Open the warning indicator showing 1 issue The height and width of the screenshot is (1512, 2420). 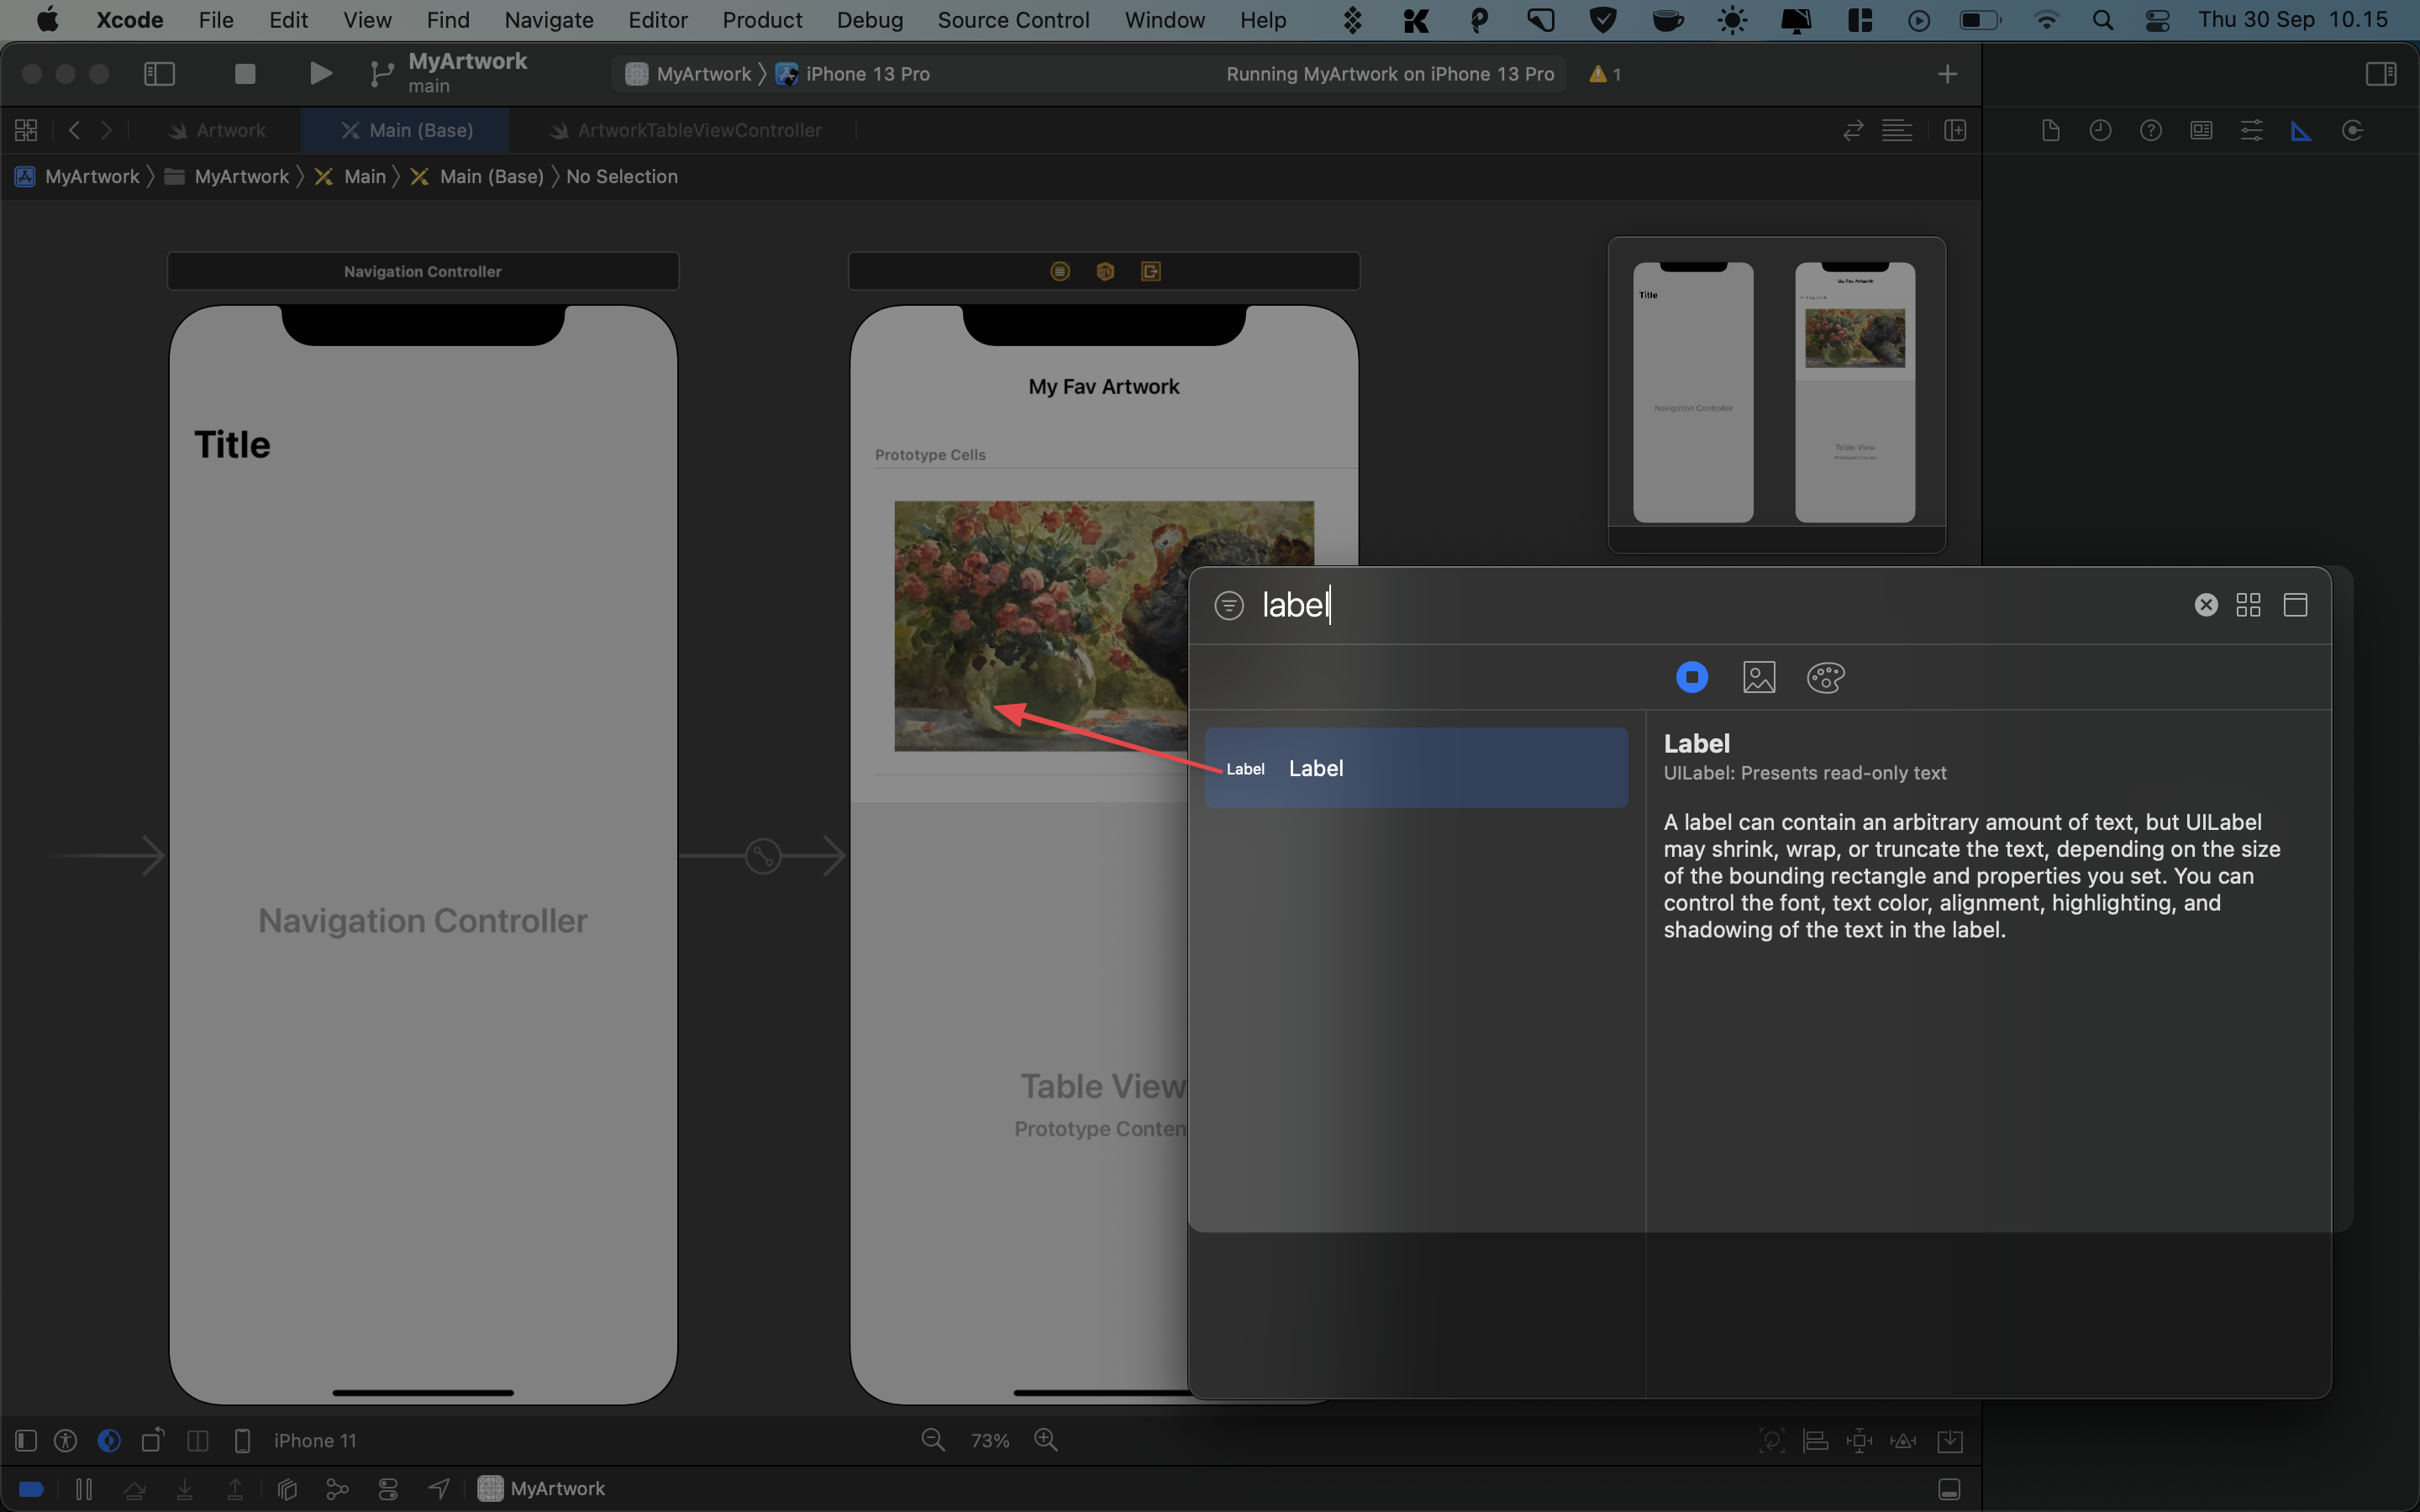pos(1605,74)
